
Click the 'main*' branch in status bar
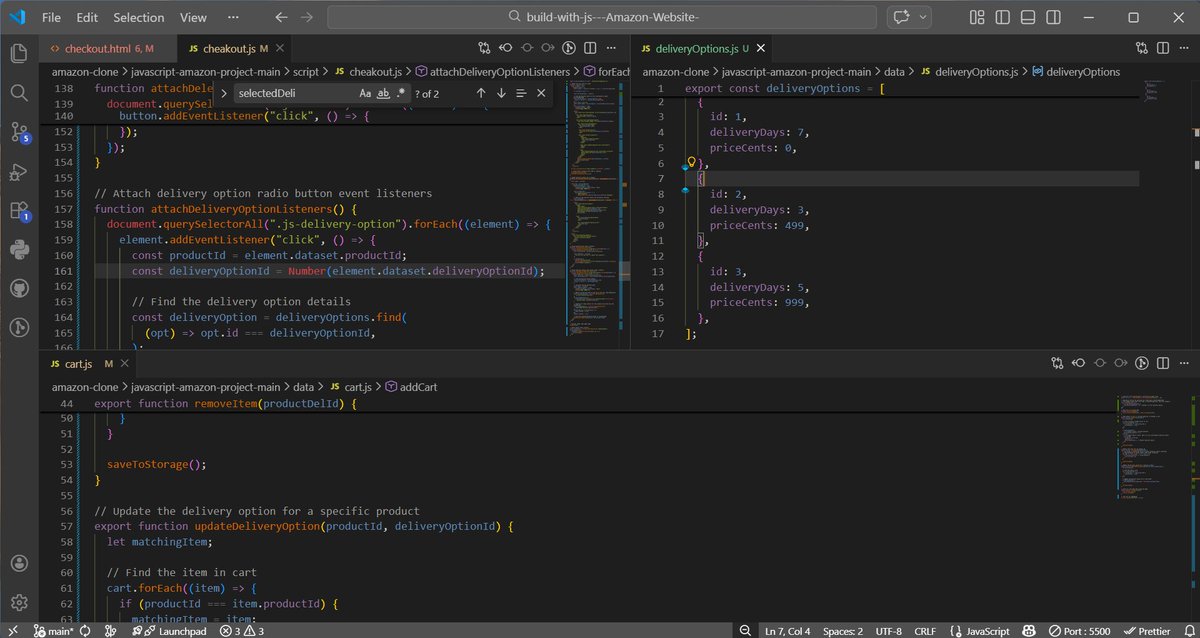pyautogui.click(x=55, y=631)
